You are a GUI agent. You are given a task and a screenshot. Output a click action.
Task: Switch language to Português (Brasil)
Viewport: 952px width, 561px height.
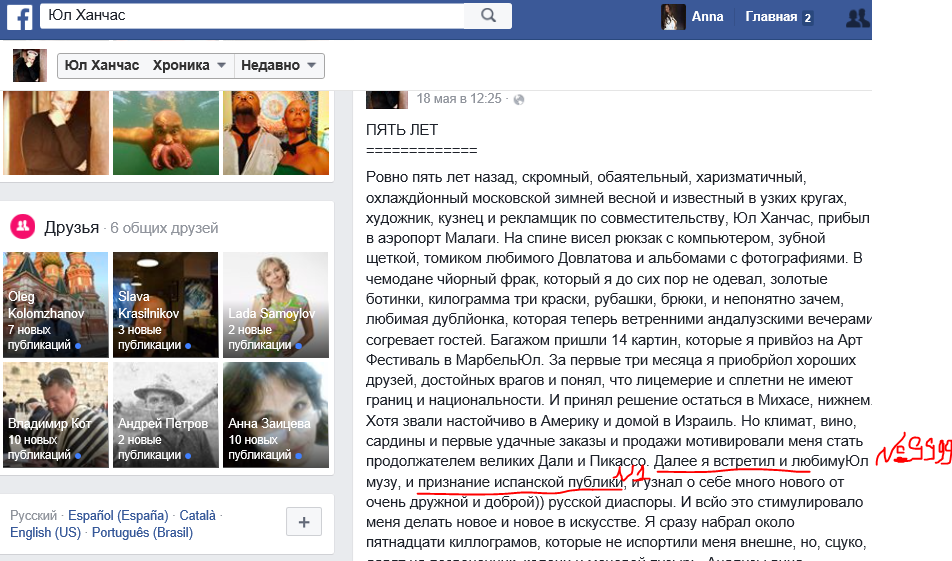tap(142, 532)
